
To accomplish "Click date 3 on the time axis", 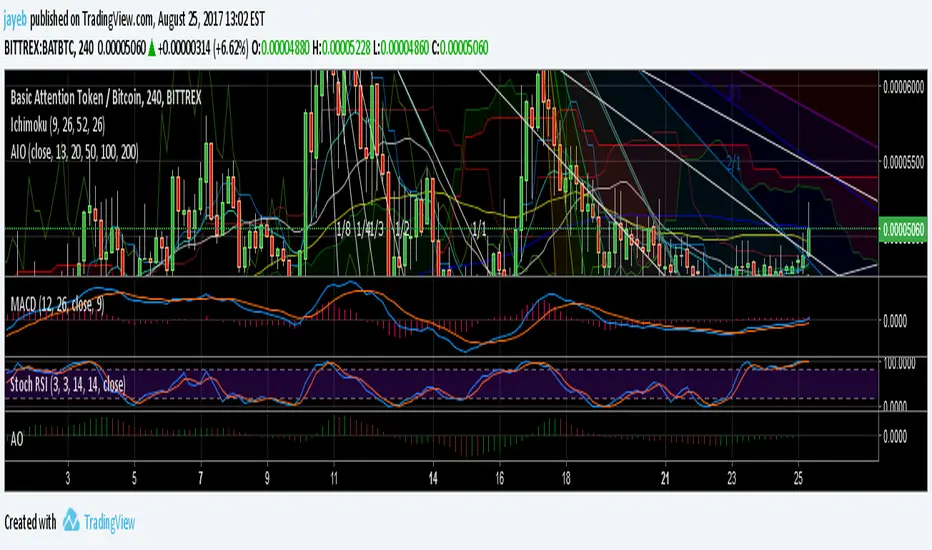I will pyautogui.click(x=68, y=479).
